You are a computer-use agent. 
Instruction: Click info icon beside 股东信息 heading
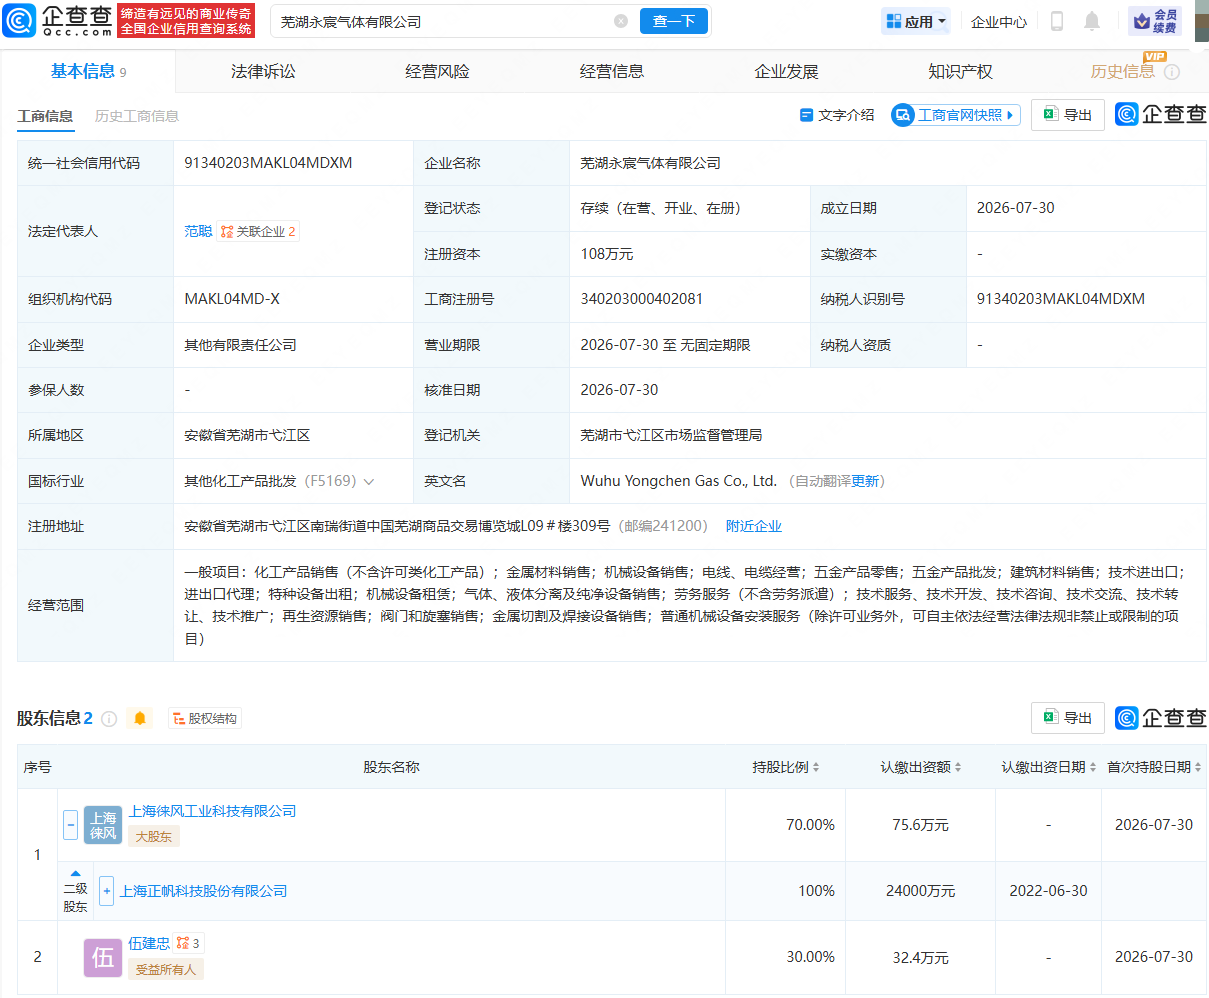point(109,718)
